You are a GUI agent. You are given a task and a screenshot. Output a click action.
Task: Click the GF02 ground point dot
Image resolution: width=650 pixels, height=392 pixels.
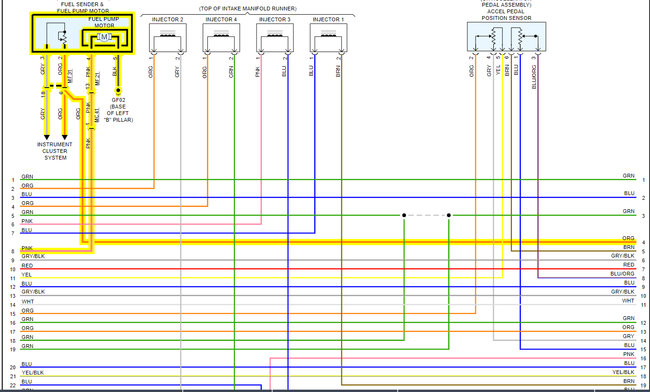[118, 90]
